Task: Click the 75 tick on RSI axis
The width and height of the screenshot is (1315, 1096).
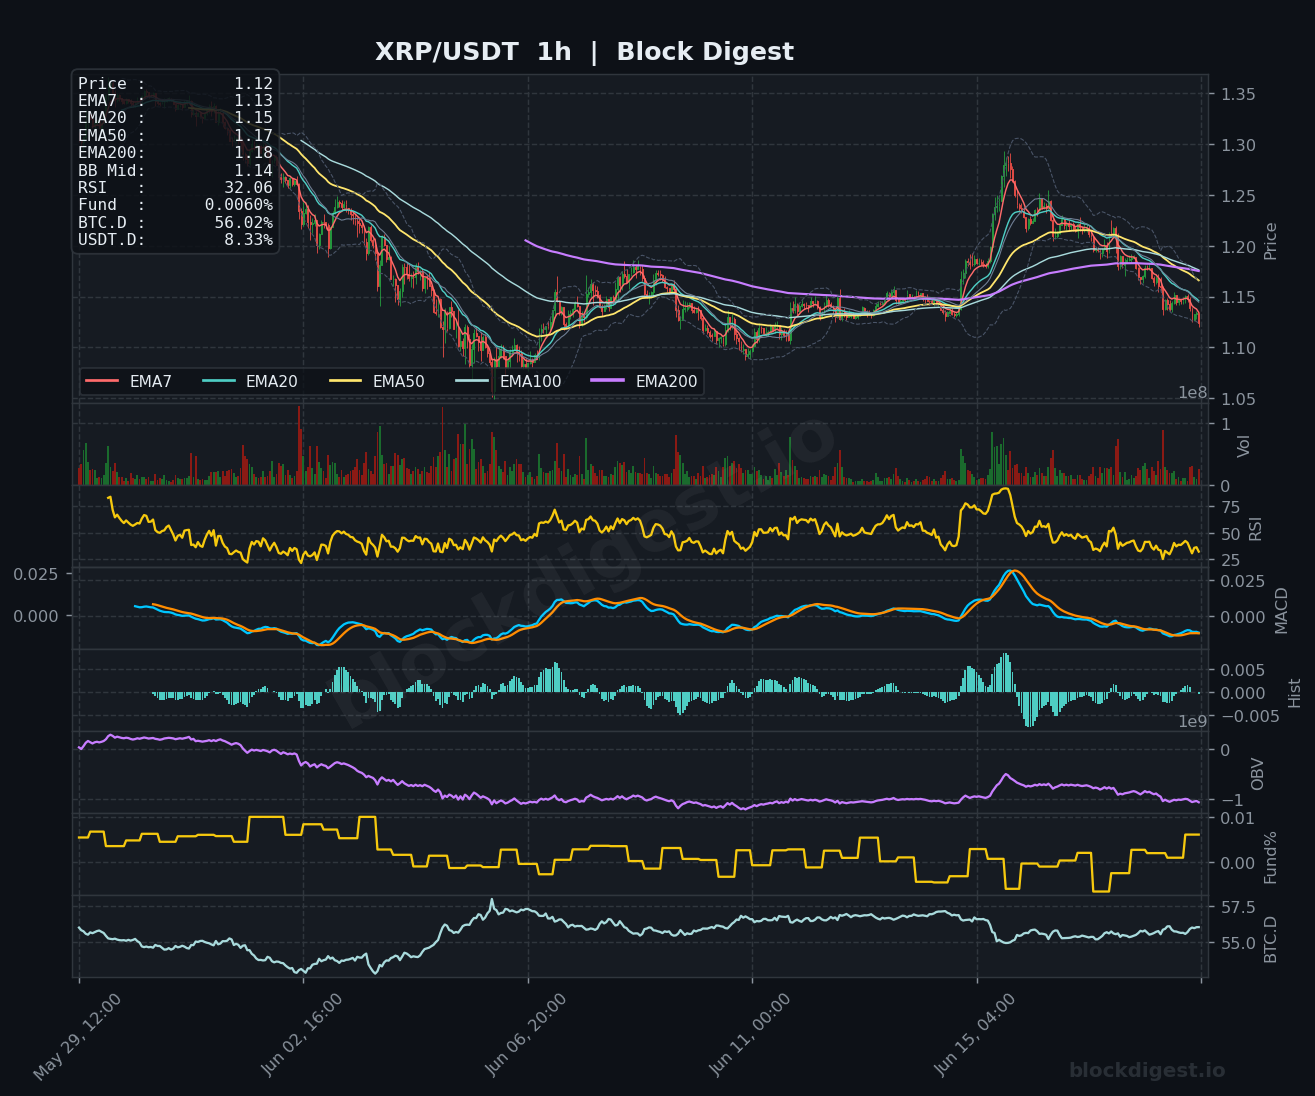Action: (x=1229, y=508)
